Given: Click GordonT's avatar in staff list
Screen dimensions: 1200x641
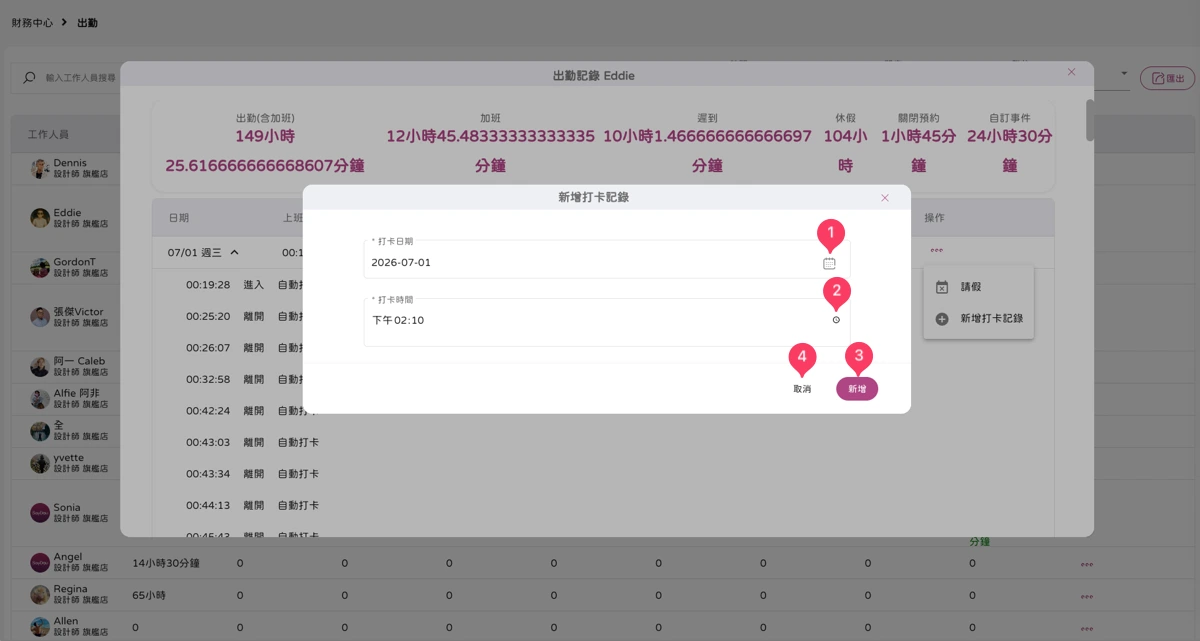Looking at the screenshot, I should click(40, 267).
